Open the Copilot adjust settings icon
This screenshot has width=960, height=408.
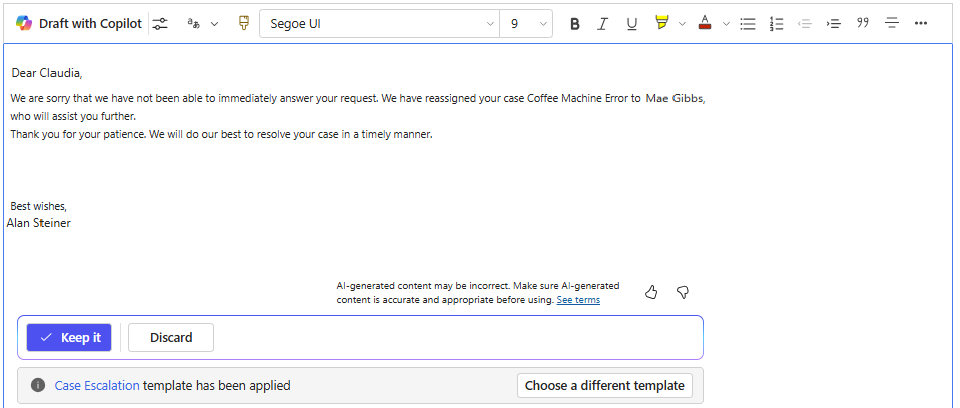(x=160, y=24)
